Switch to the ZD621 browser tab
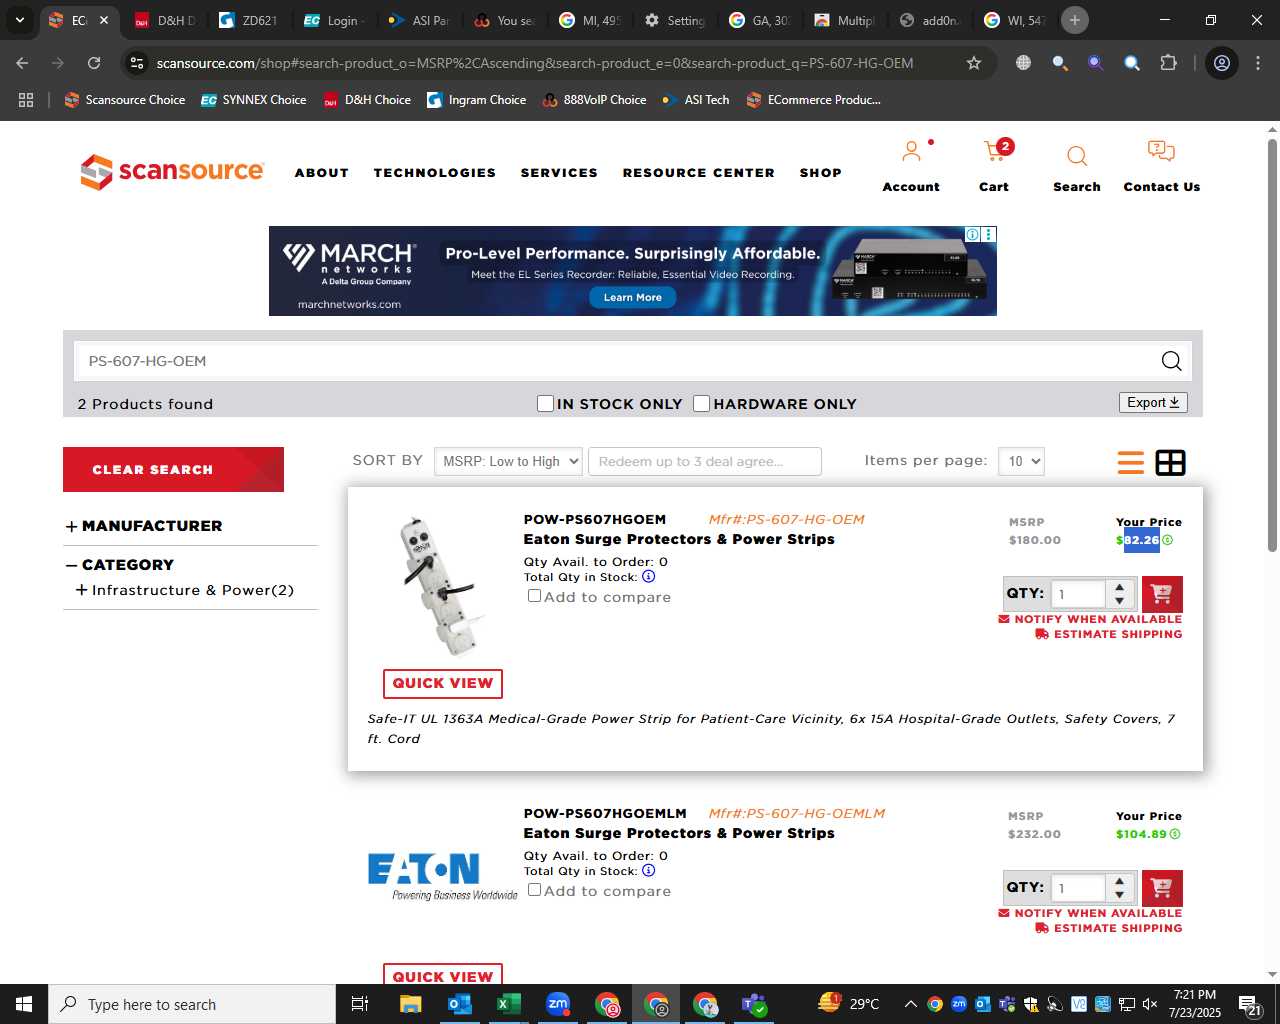The width and height of the screenshot is (1280, 1024). (x=250, y=20)
